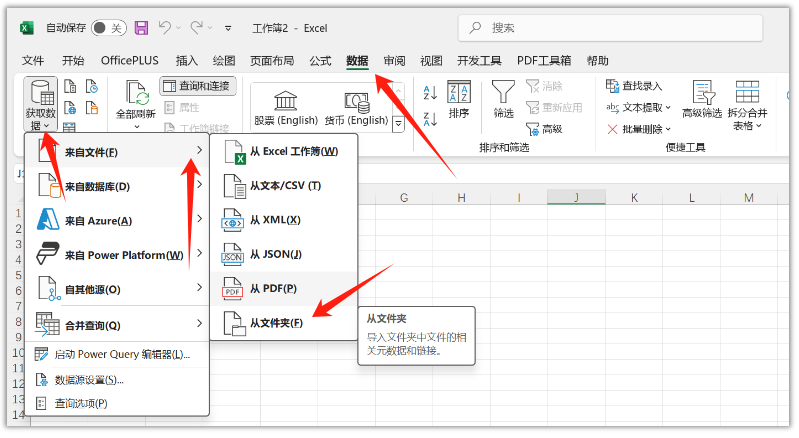Switch to the 绘图 tab
The image size is (799, 438).
(x=224, y=61)
